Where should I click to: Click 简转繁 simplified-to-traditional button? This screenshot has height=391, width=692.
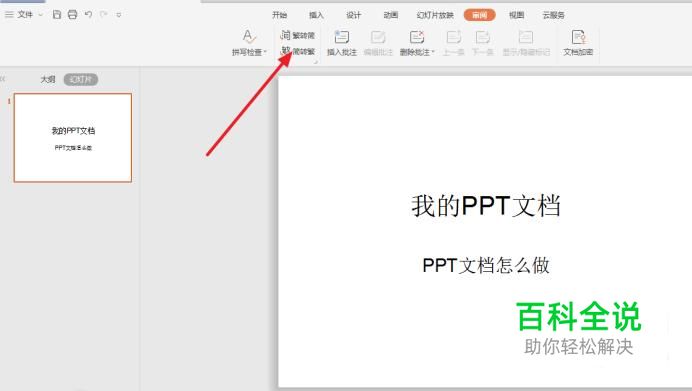click(298, 51)
